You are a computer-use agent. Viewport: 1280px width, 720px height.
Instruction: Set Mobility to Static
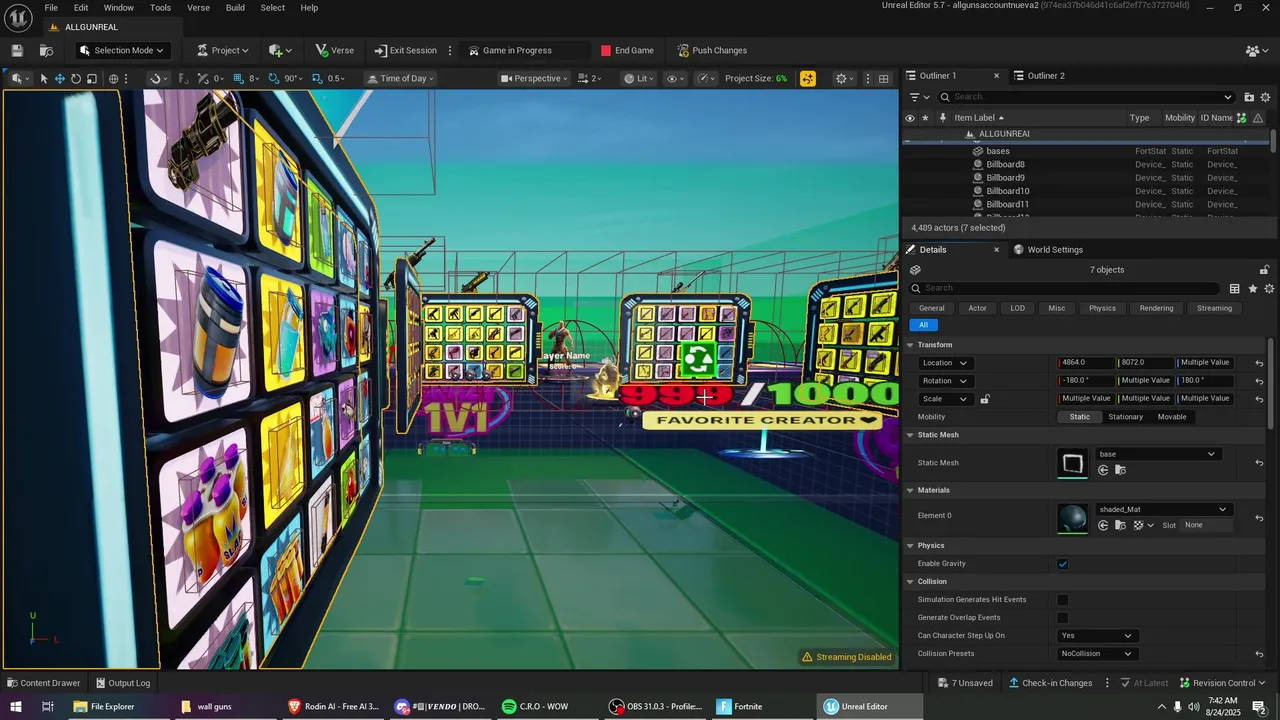tap(1080, 417)
